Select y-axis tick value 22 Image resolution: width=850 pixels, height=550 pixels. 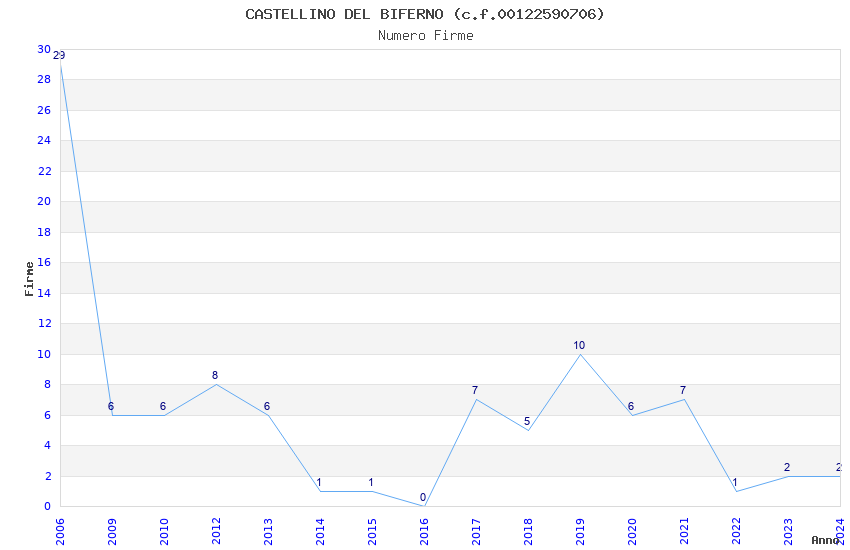(44, 171)
